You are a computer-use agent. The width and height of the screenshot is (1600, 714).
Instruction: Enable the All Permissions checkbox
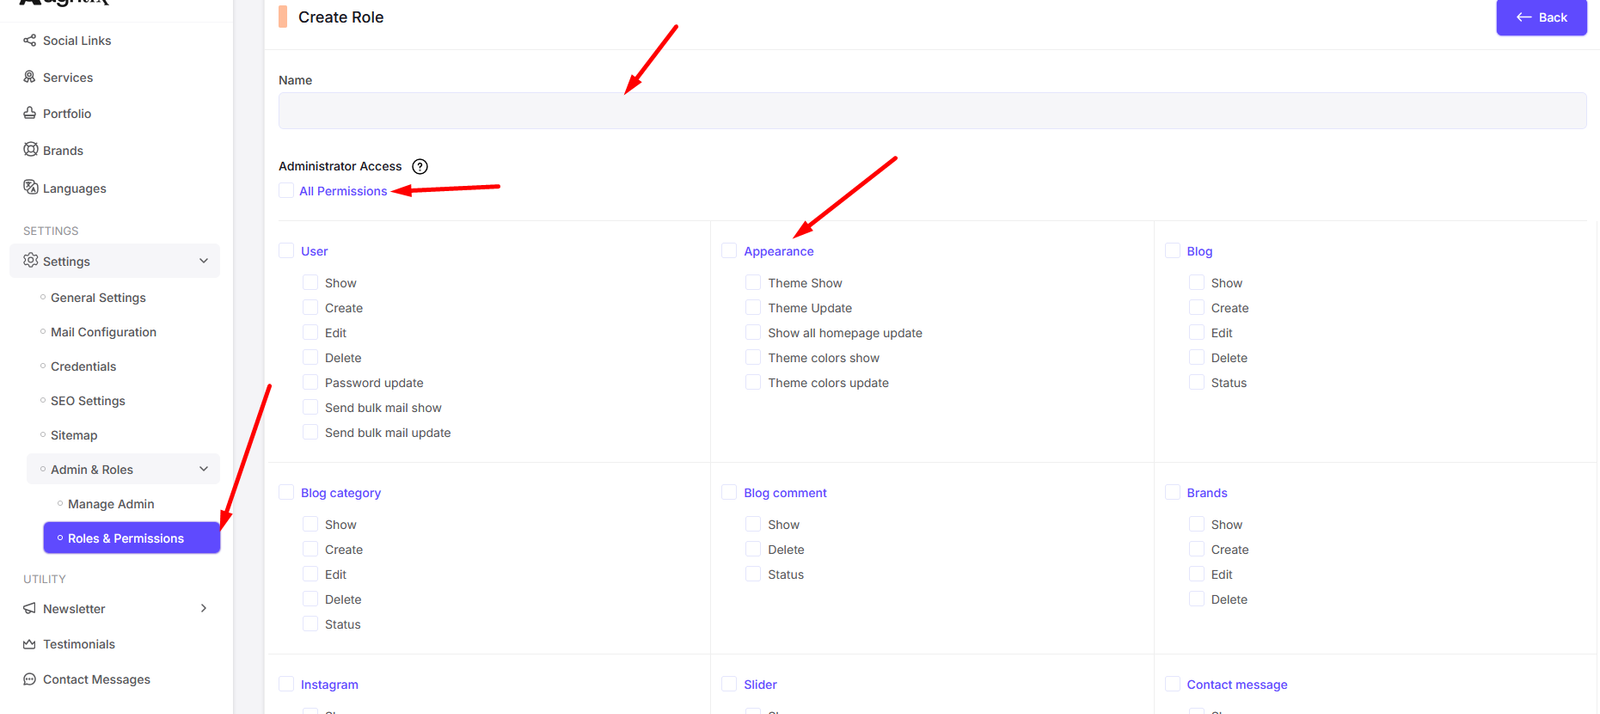287,191
